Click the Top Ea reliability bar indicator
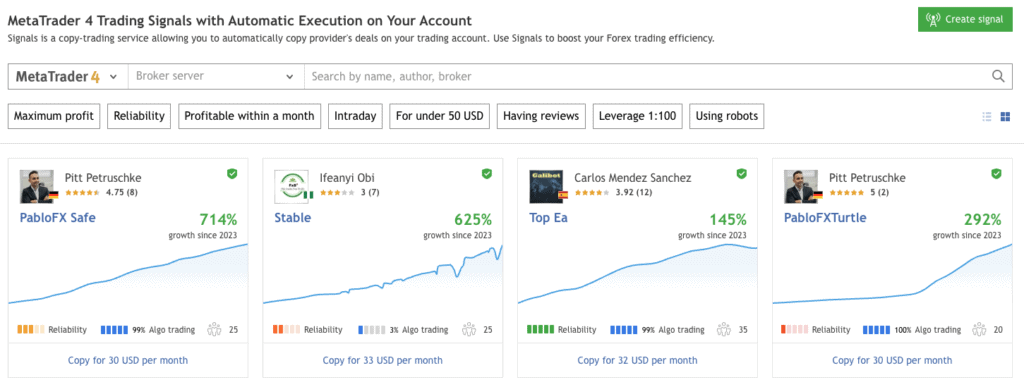This screenshot has height=387, width=1024. 540,330
